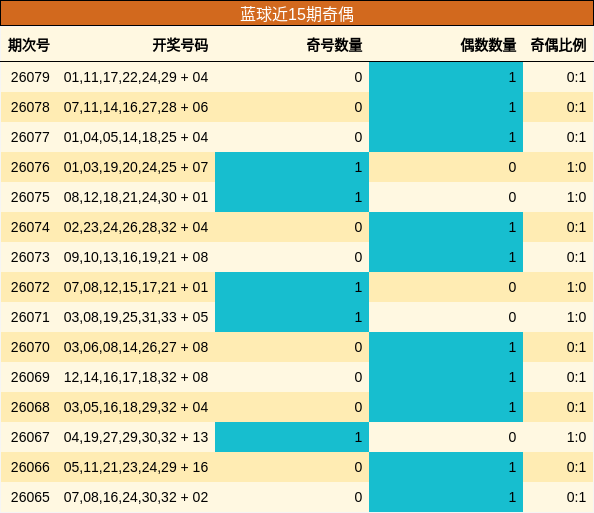This screenshot has width=594, height=513.
Task: Click period number 26070
Action: pyautogui.click(x=30, y=347)
